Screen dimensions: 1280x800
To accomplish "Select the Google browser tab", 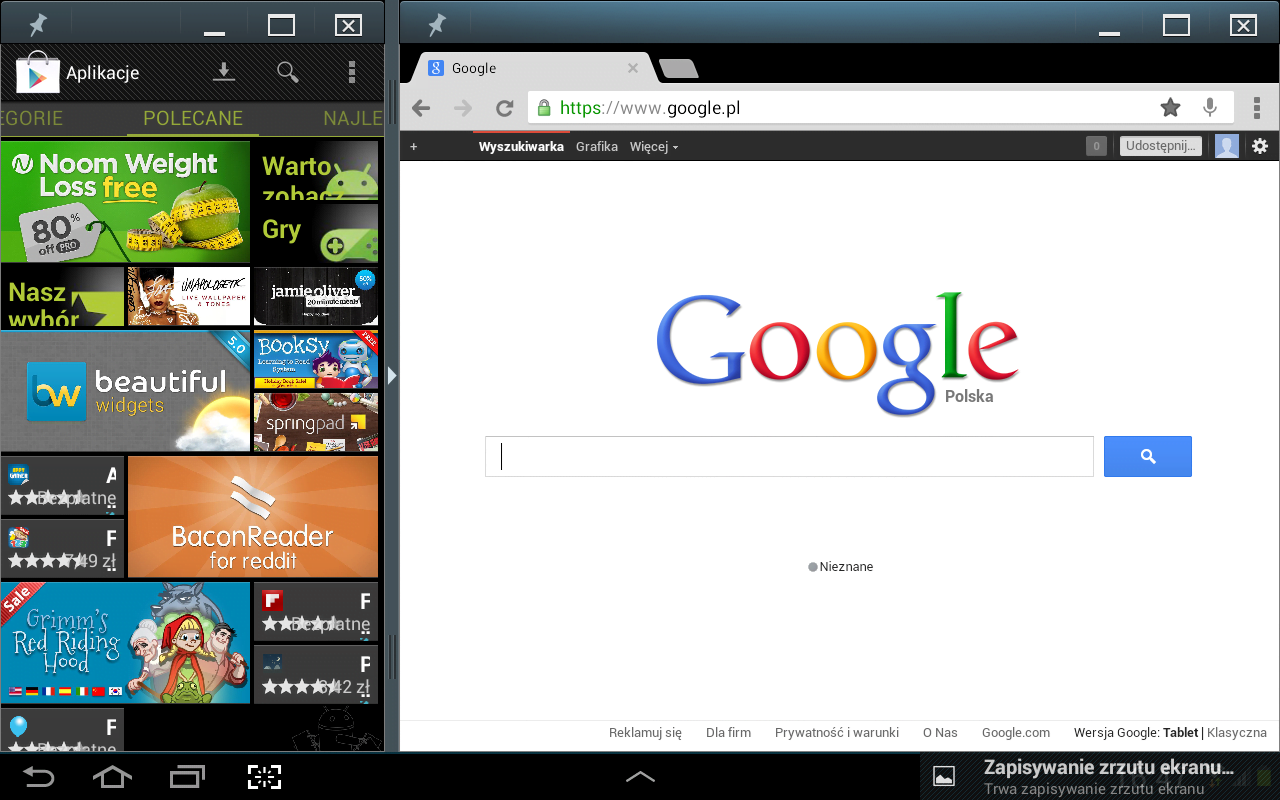I will pyautogui.click(x=535, y=68).
